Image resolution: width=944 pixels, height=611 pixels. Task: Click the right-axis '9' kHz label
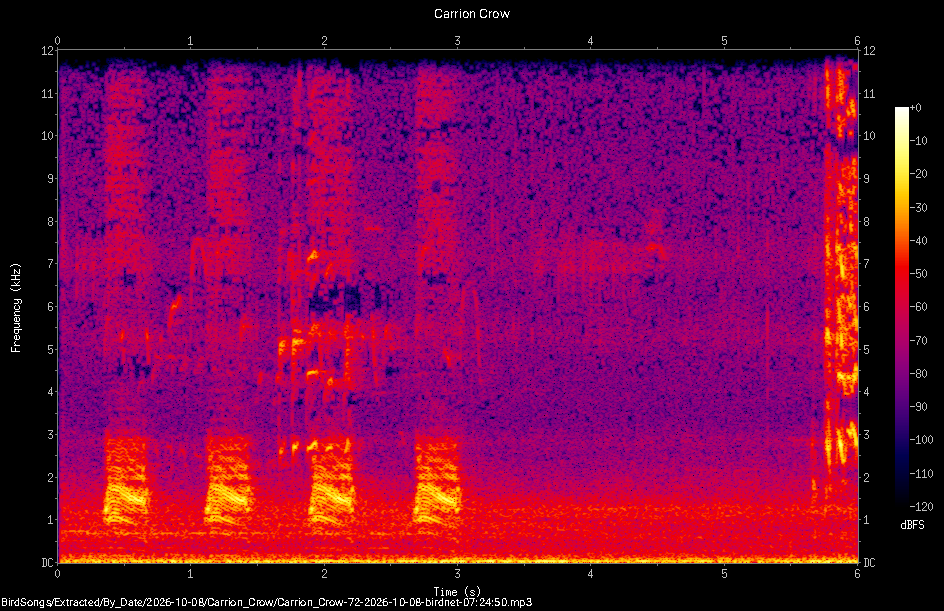pyautogui.click(x=866, y=178)
